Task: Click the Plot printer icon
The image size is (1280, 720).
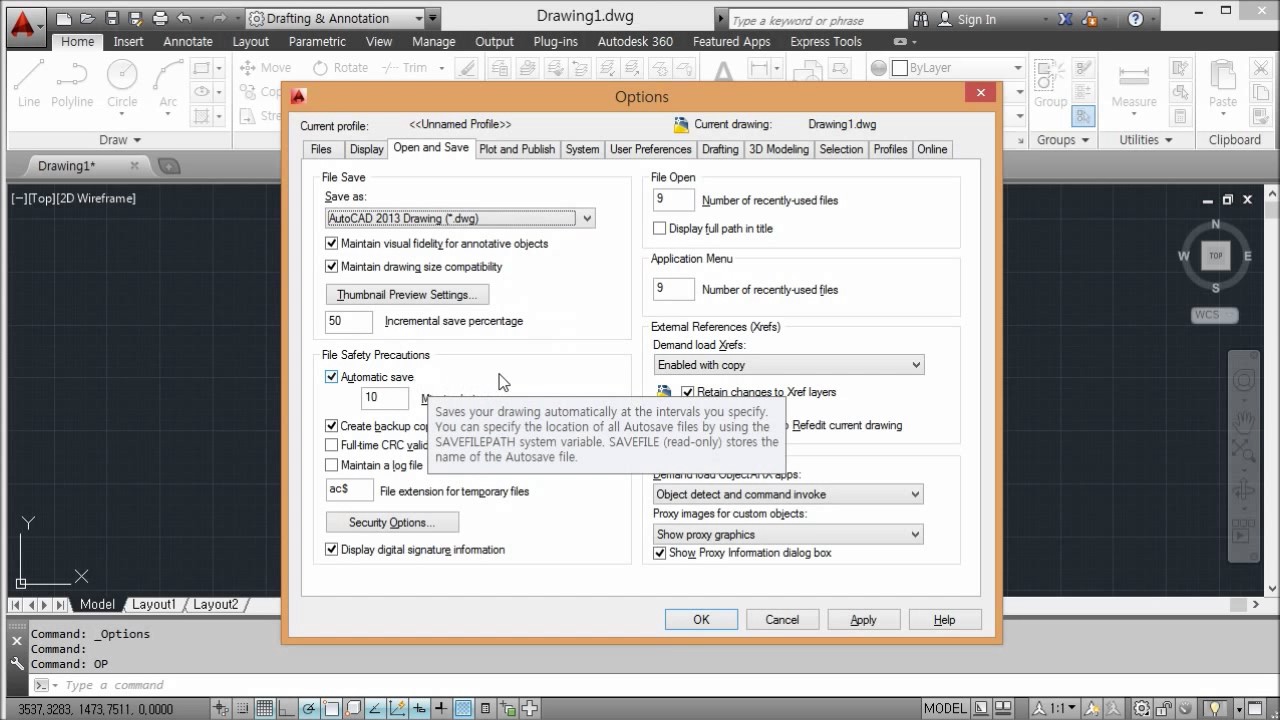Action: [x=160, y=19]
